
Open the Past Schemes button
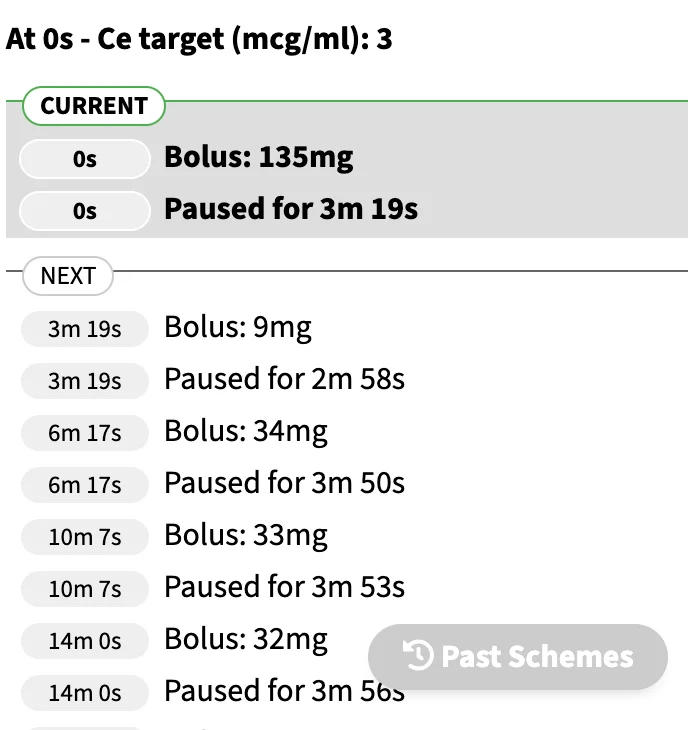[x=518, y=656]
